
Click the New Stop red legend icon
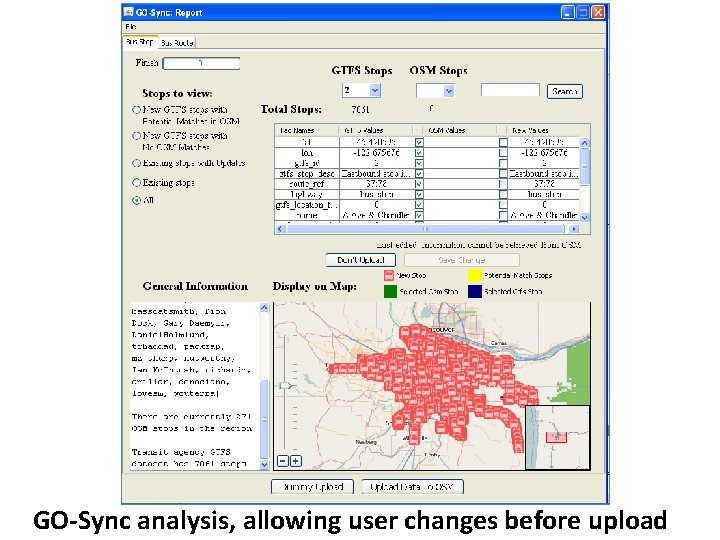(x=388, y=276)
